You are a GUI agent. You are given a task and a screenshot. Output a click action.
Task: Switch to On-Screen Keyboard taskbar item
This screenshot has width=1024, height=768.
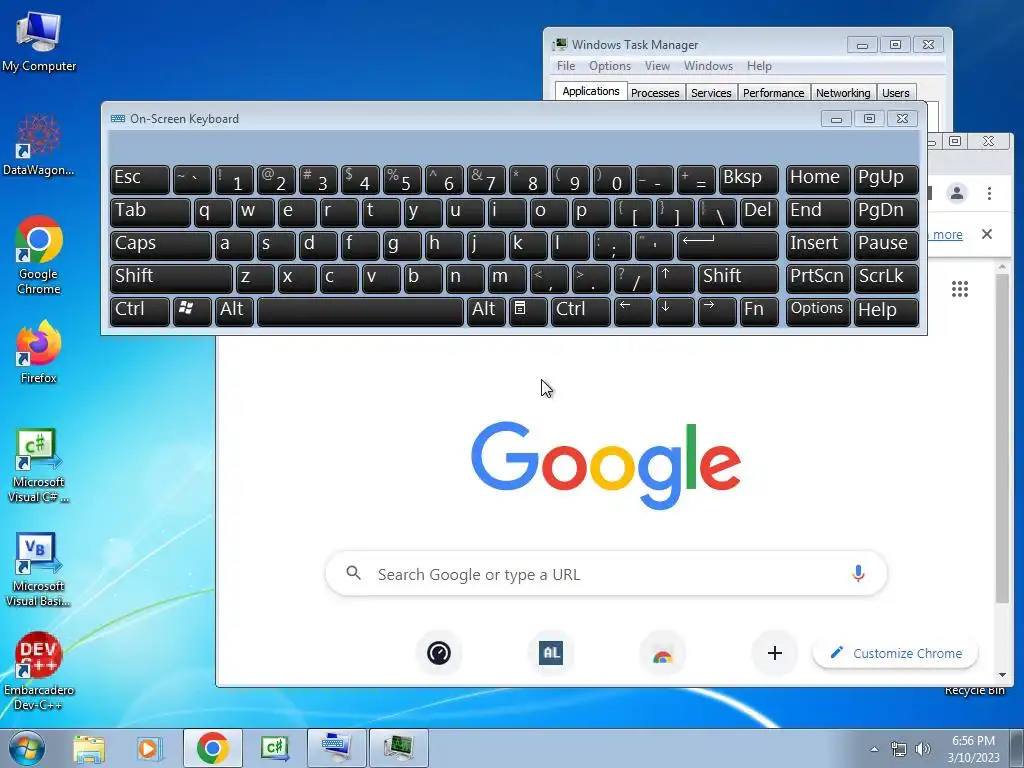[336, 748]
